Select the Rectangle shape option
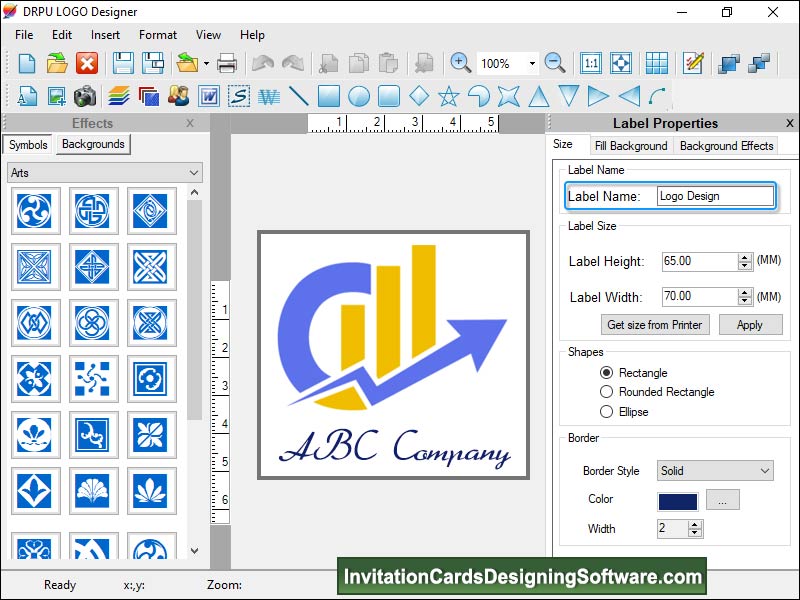800x600 pixels. [607, 373]
